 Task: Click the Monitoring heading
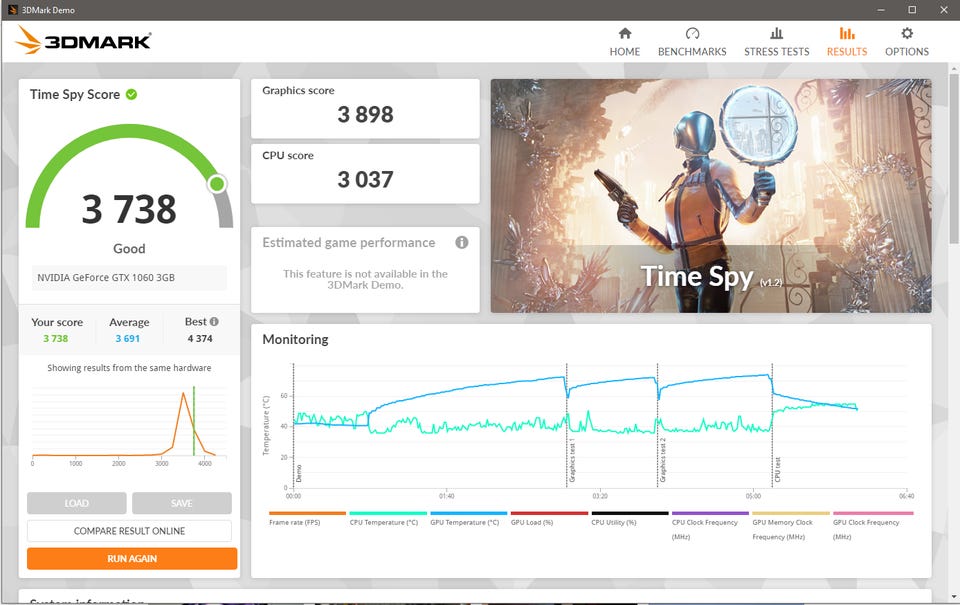[295, 339]
